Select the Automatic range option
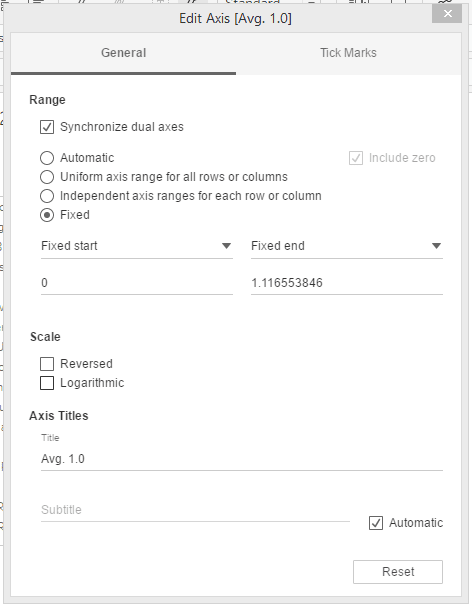This screenshot has height=608, width=472. (x=47, y=158)
